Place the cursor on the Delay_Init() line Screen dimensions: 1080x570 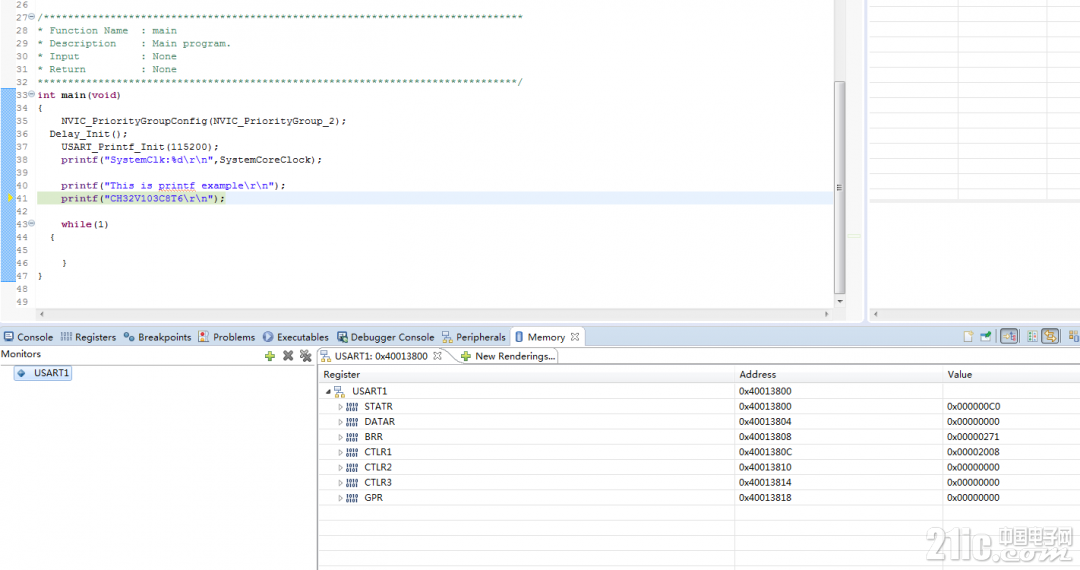pos(88,134)
